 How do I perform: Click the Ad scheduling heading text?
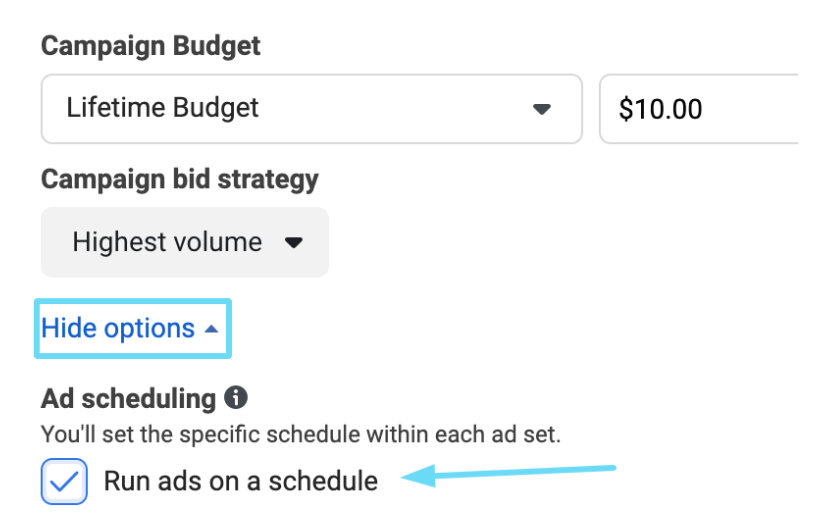[x=128, y=398]
